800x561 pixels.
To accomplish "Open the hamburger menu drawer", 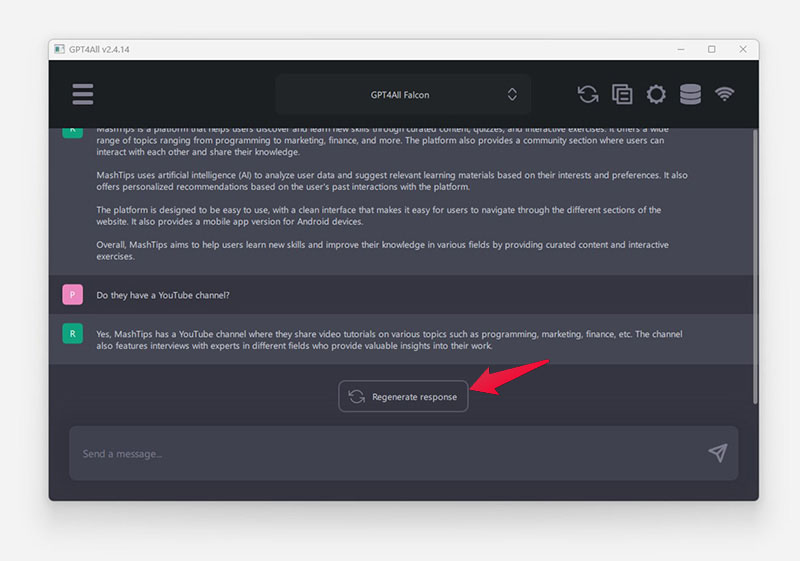I will (x=83, y=94).
